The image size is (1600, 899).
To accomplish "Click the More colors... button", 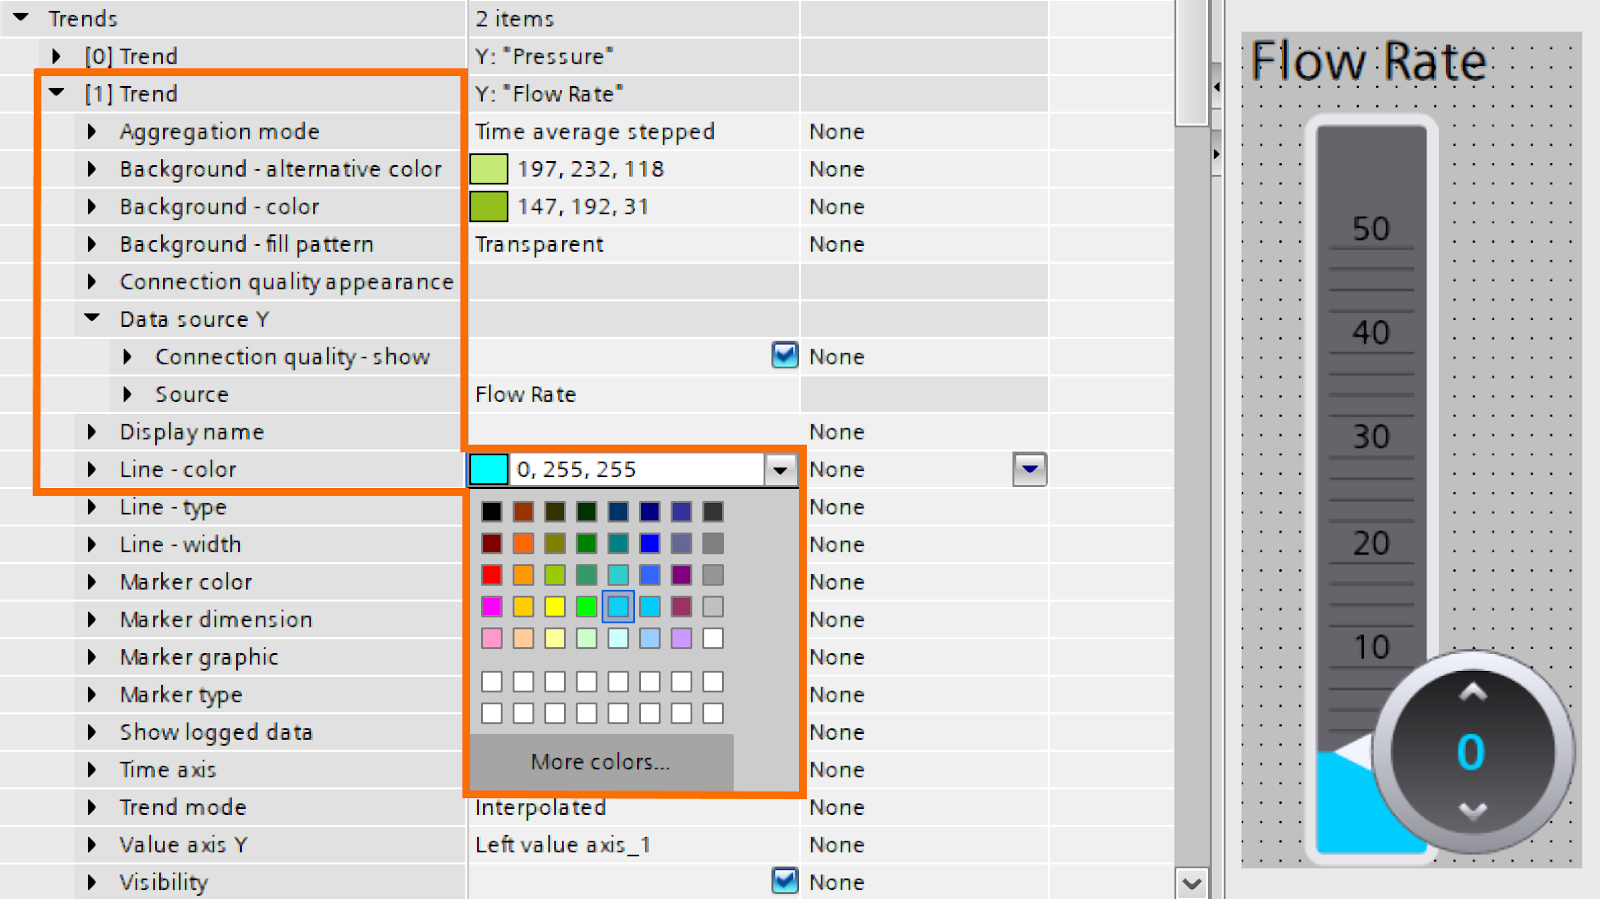I will point(601,762).
